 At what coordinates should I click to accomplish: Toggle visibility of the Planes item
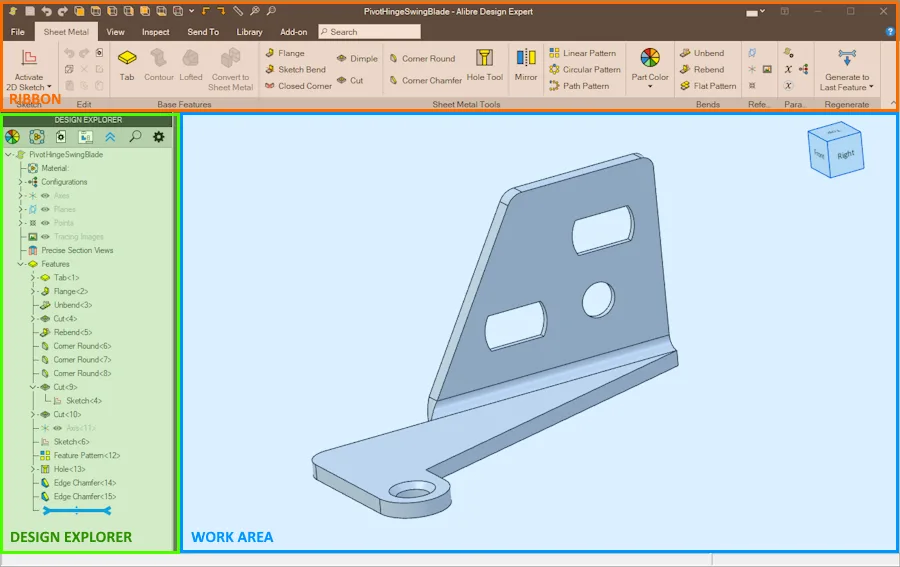click(45, 209)
